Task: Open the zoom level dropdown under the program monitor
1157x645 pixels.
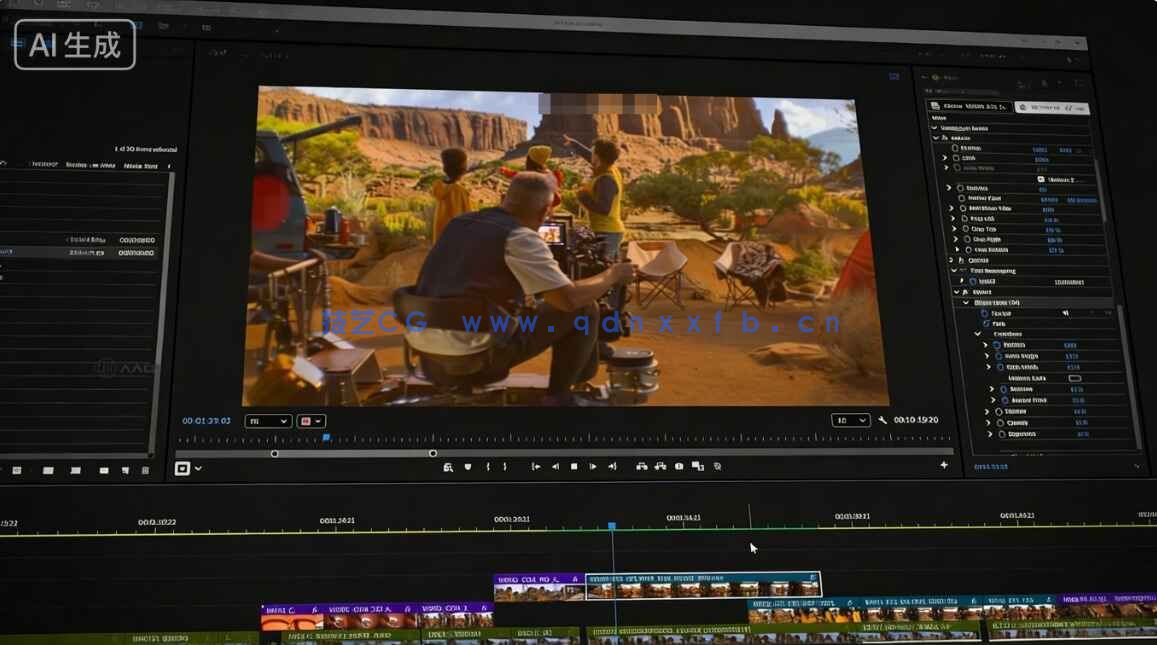Action: [268, 420]
